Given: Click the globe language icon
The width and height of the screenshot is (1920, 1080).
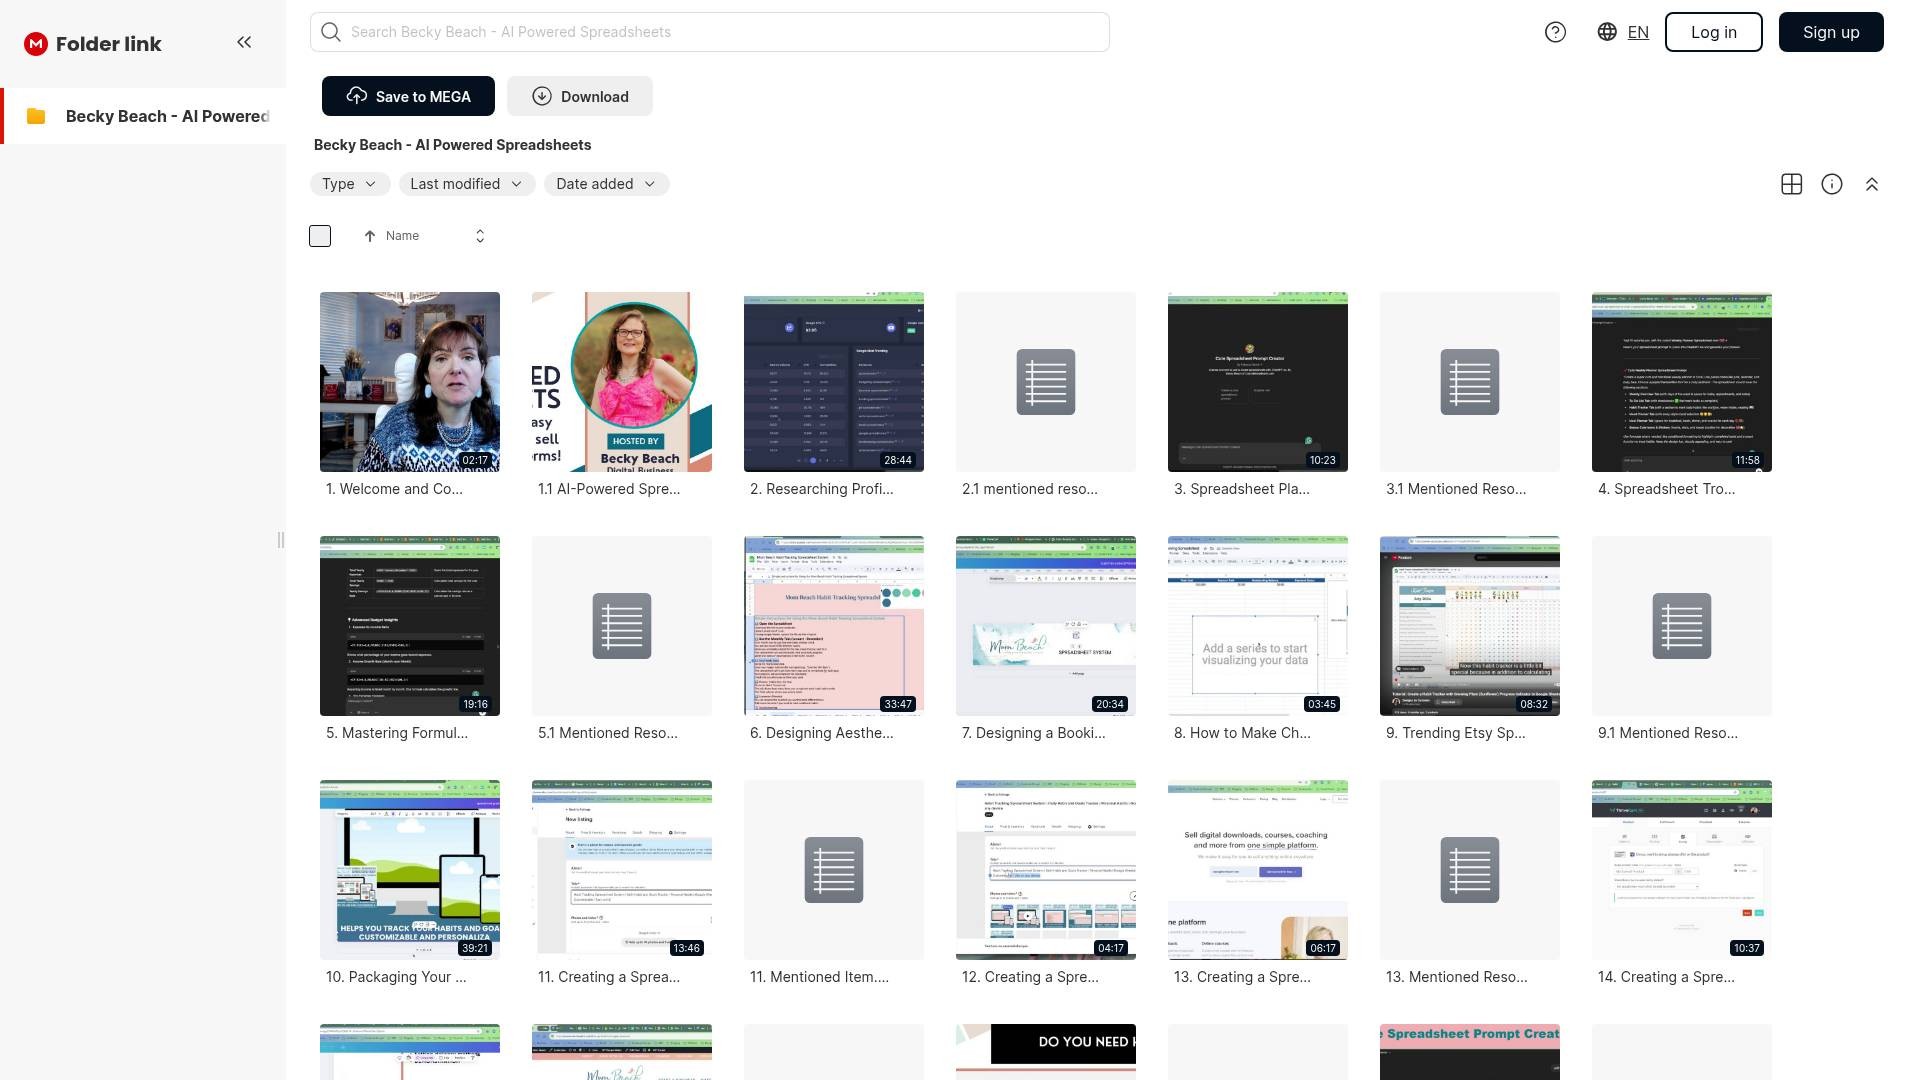Looking at the screenshot, I should pos(1607,32).
